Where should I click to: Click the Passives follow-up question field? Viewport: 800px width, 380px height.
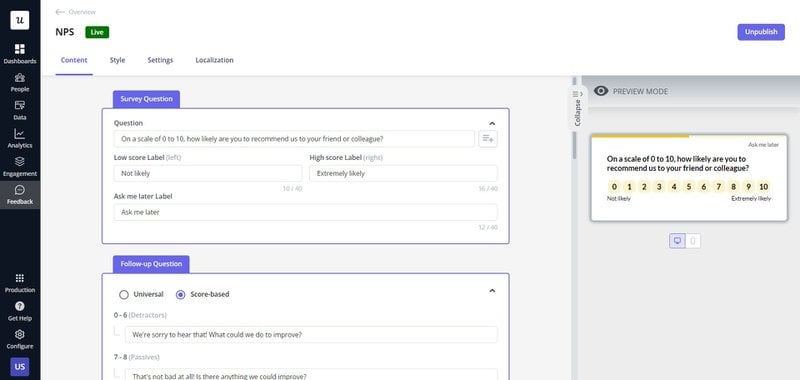click(x=311, y=375)
